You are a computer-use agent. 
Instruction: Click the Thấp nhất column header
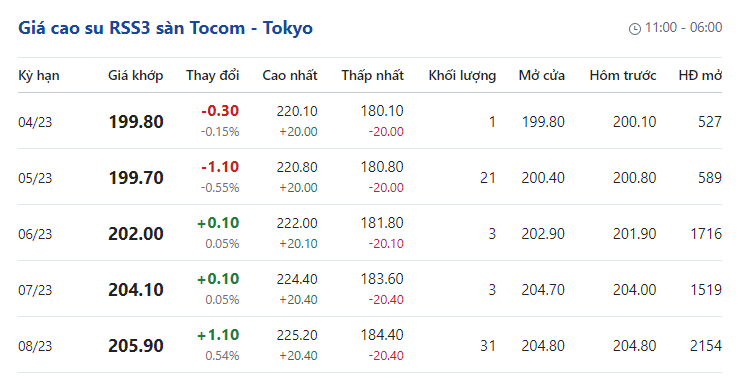[373, 75]
